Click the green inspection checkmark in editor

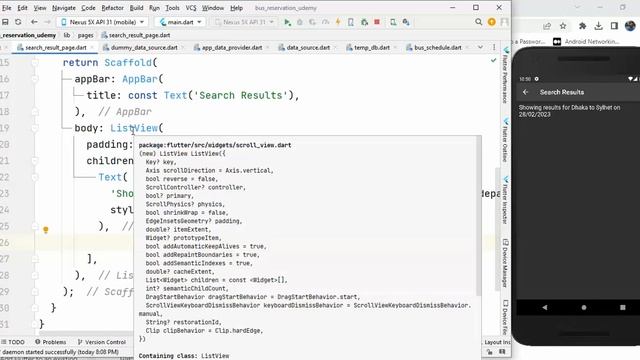coord(493,60)
